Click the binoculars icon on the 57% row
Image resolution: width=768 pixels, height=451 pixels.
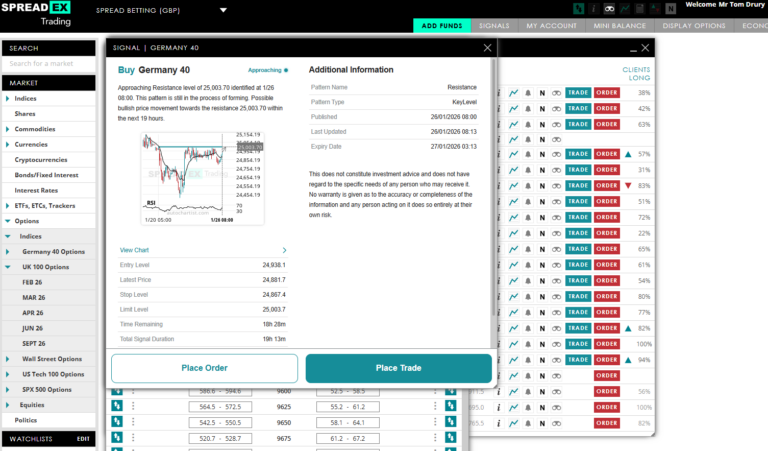(x=556, y=154)
